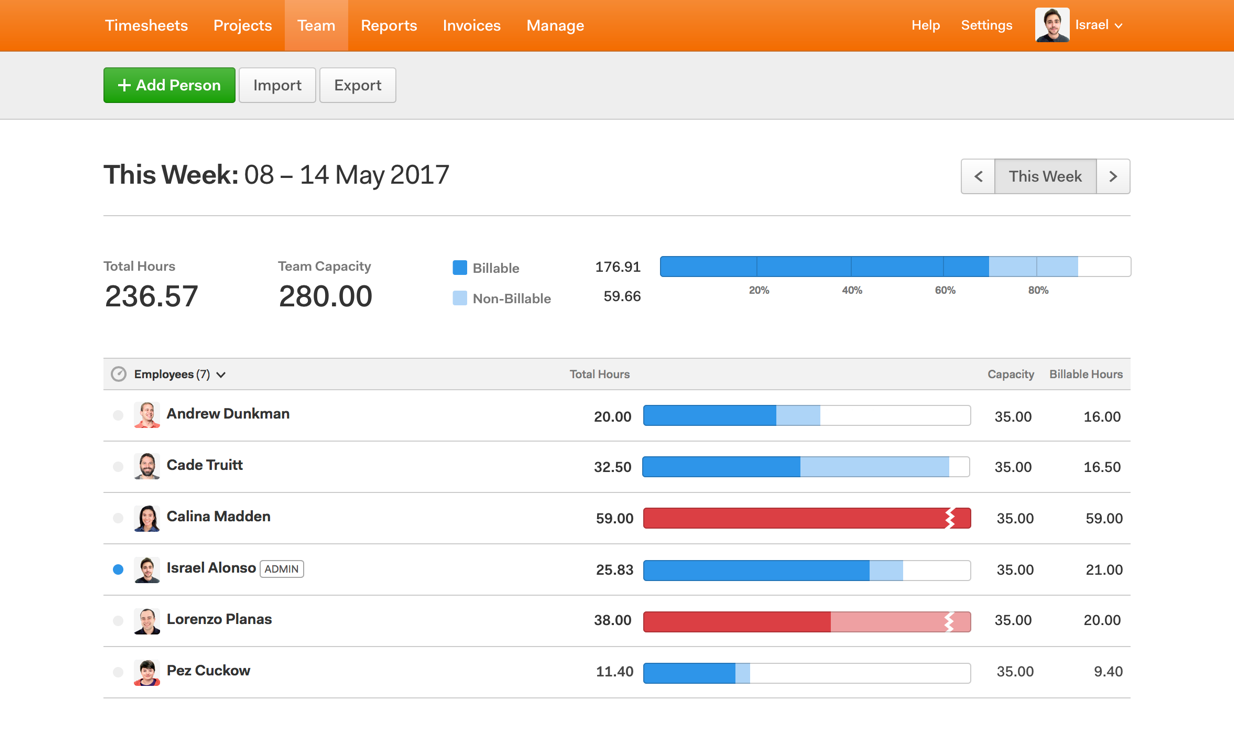This screenshot has width=1234, height=746.
Task: Click the Add Person button
Action: click(169, 85)
